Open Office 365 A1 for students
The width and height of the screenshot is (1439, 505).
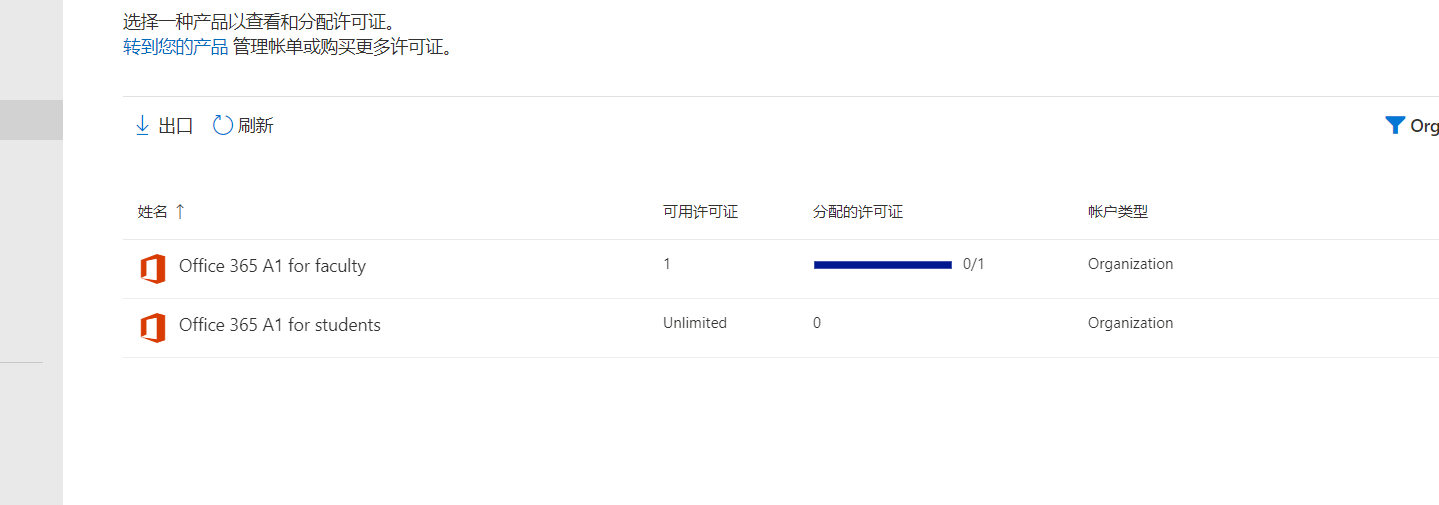(280, 325)
